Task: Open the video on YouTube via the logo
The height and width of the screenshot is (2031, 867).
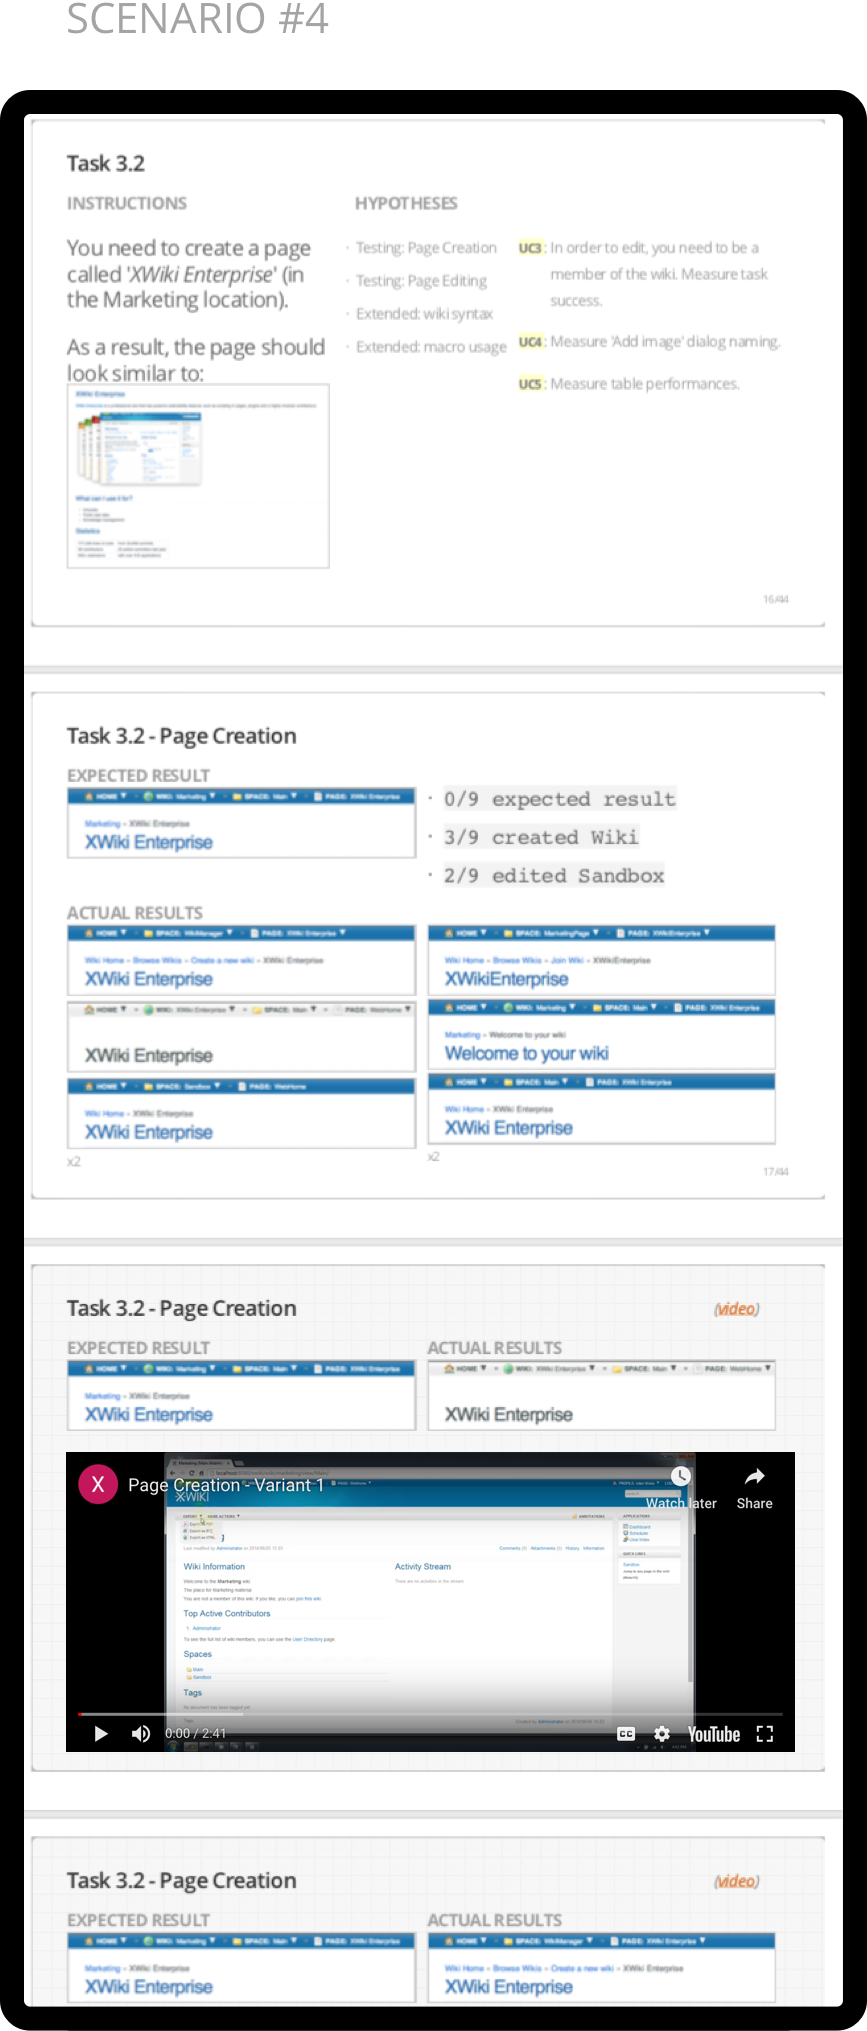Action: click(x=714, y=1734)
